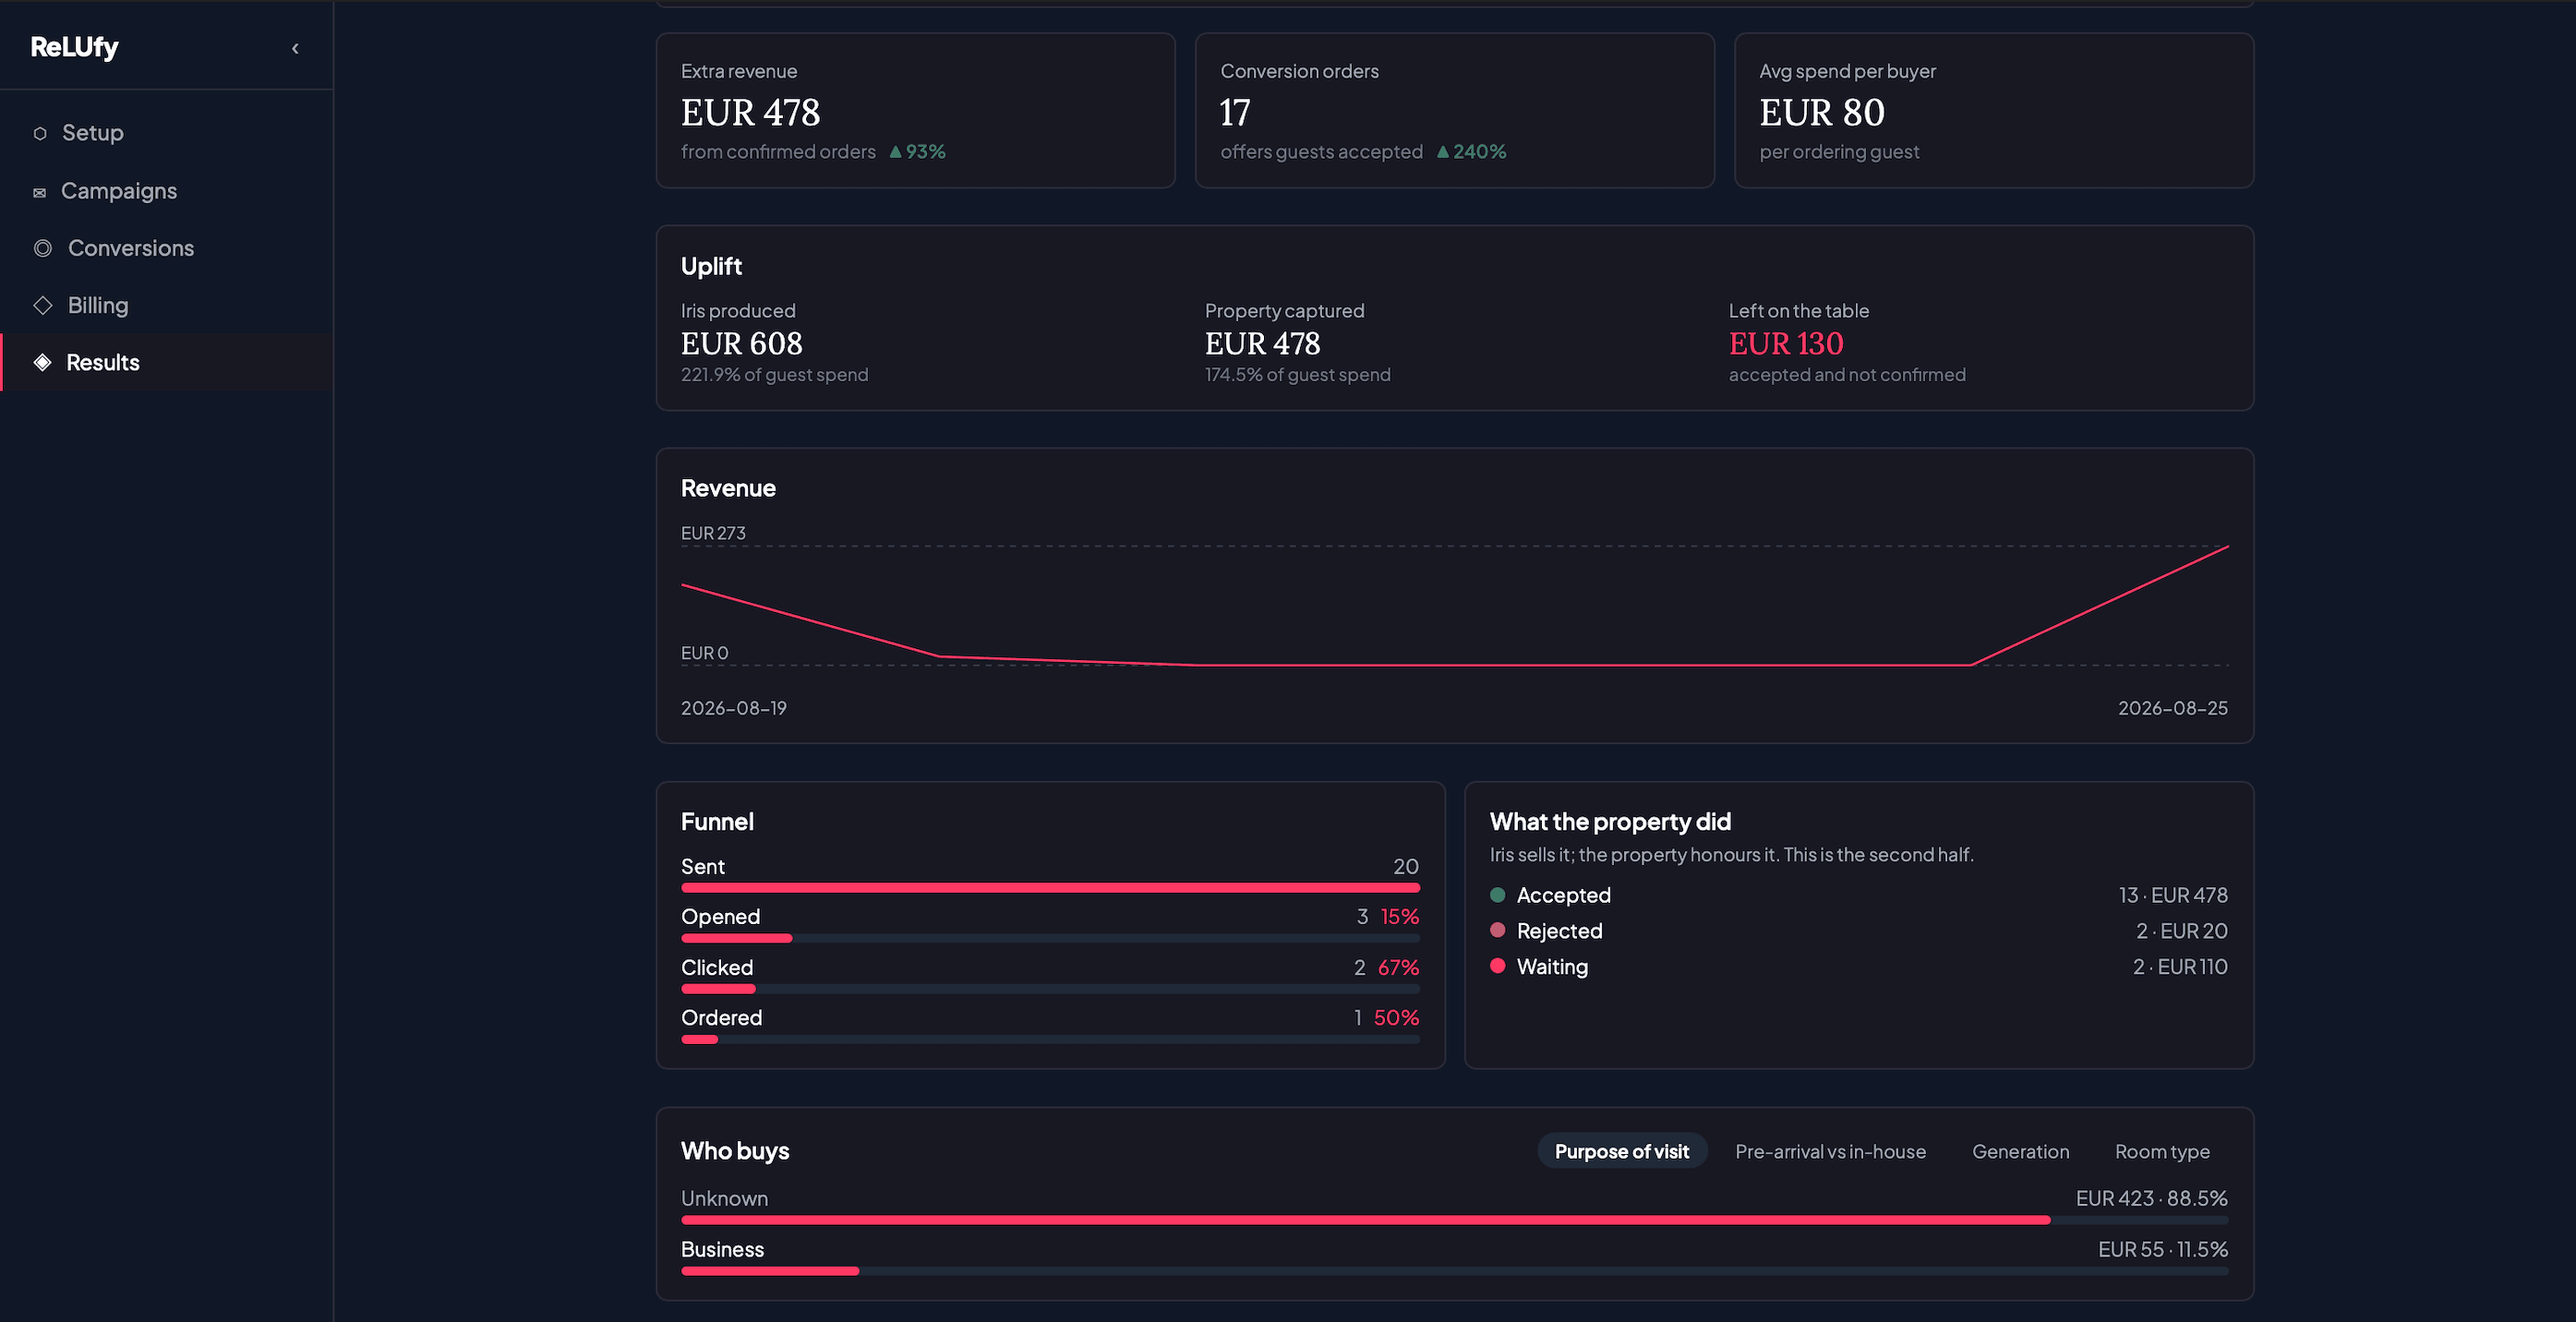Click the 'EUR 80' avg spend value
This screenshot has height=1322, width=2576.
(1821, 112)
